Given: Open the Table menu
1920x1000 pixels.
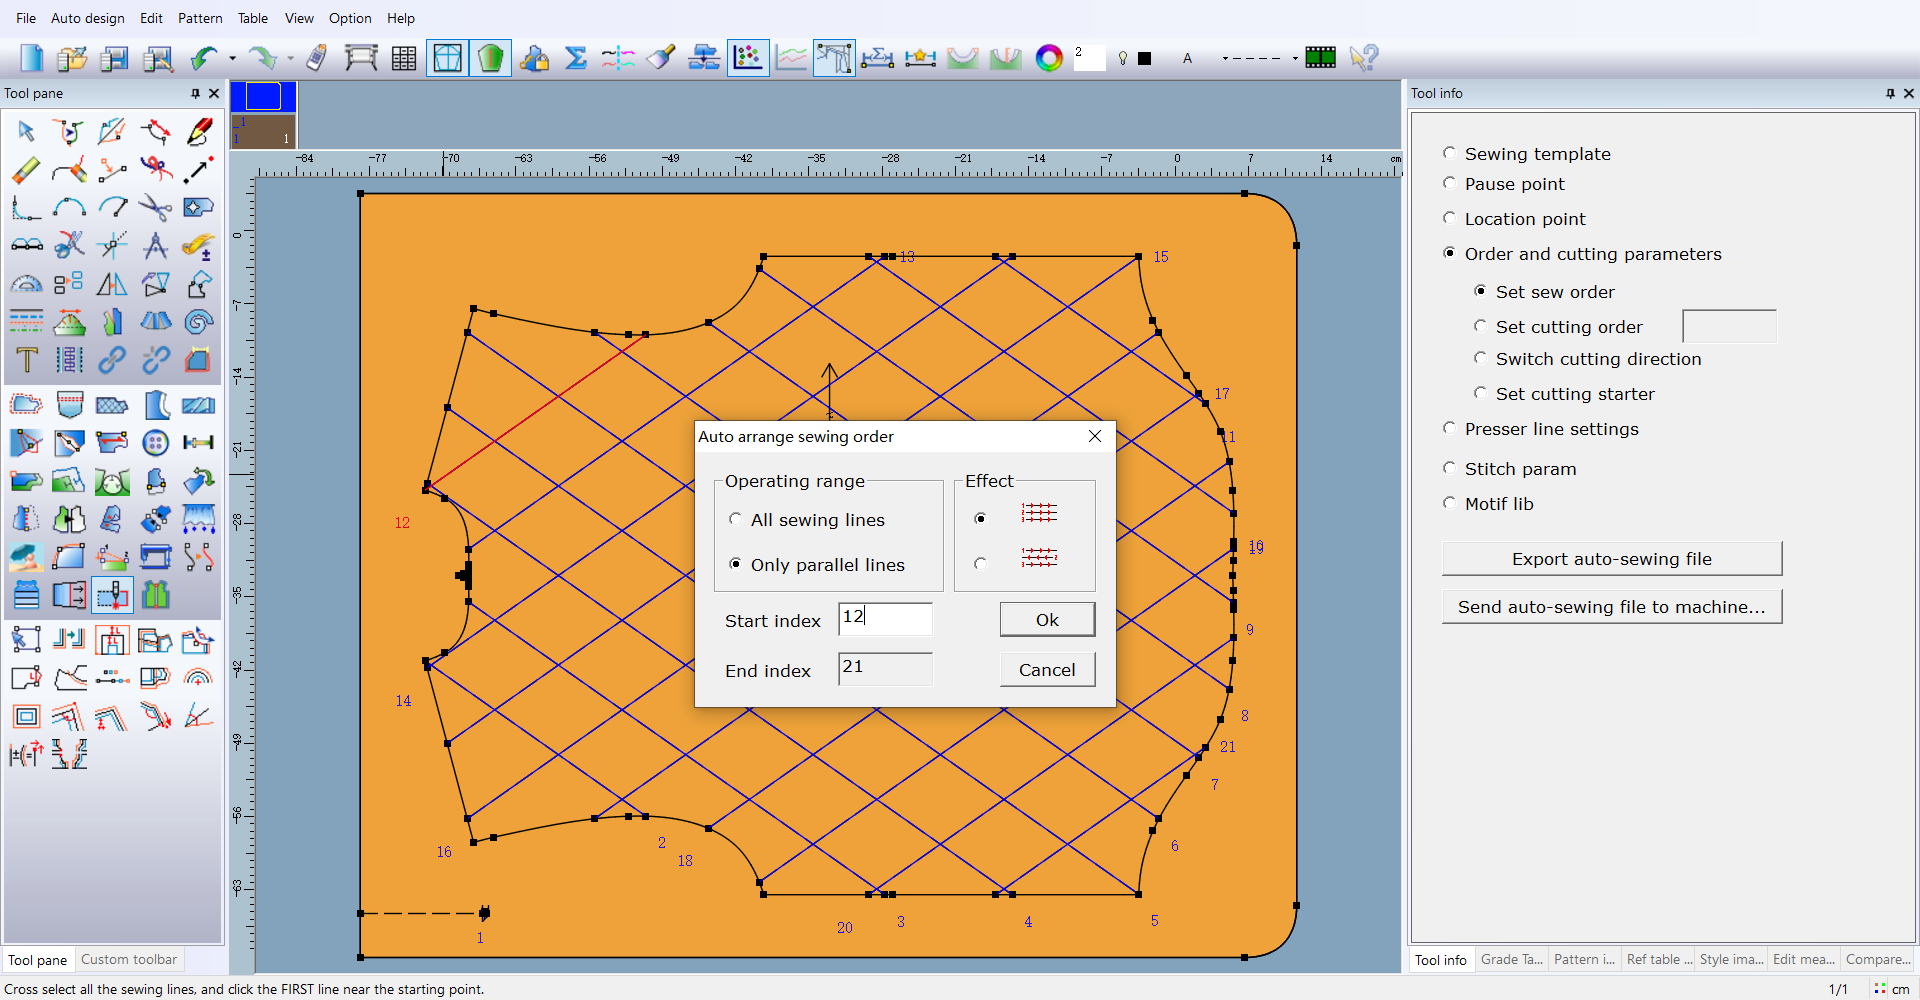Looking at the screenshot, I should (253, 18).
